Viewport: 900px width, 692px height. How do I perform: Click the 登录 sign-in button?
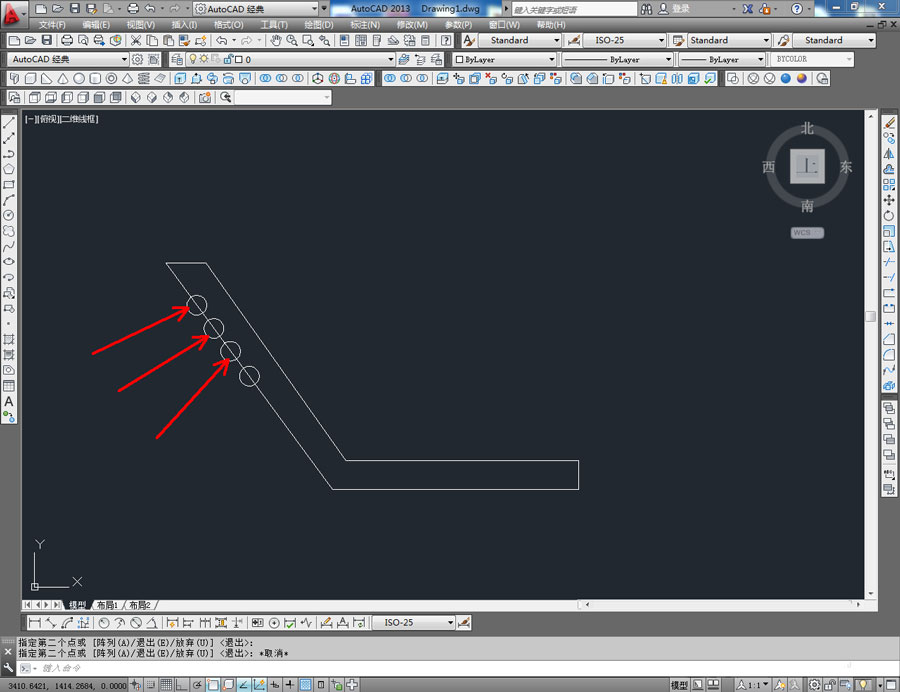pos(674,9)
